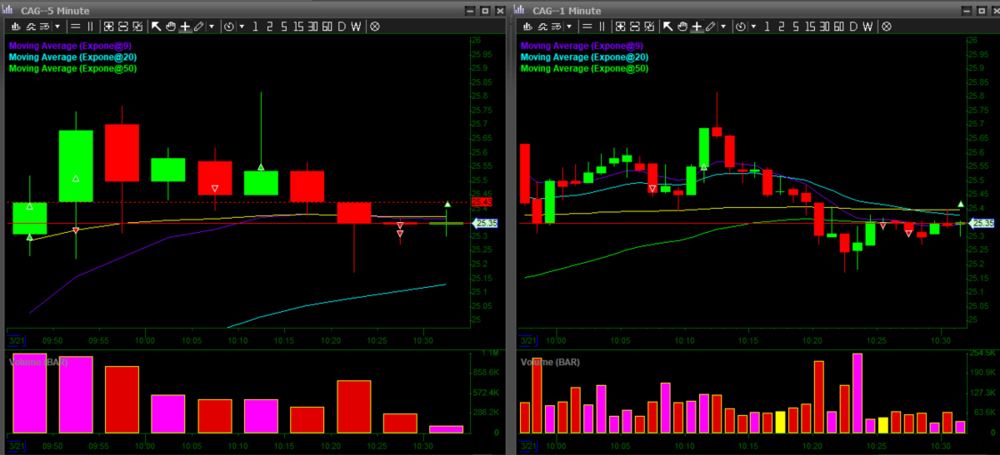Toggle the 60 minute interval in 1 Minute chart
The image size is (1000, 455).
click(838, 25)
